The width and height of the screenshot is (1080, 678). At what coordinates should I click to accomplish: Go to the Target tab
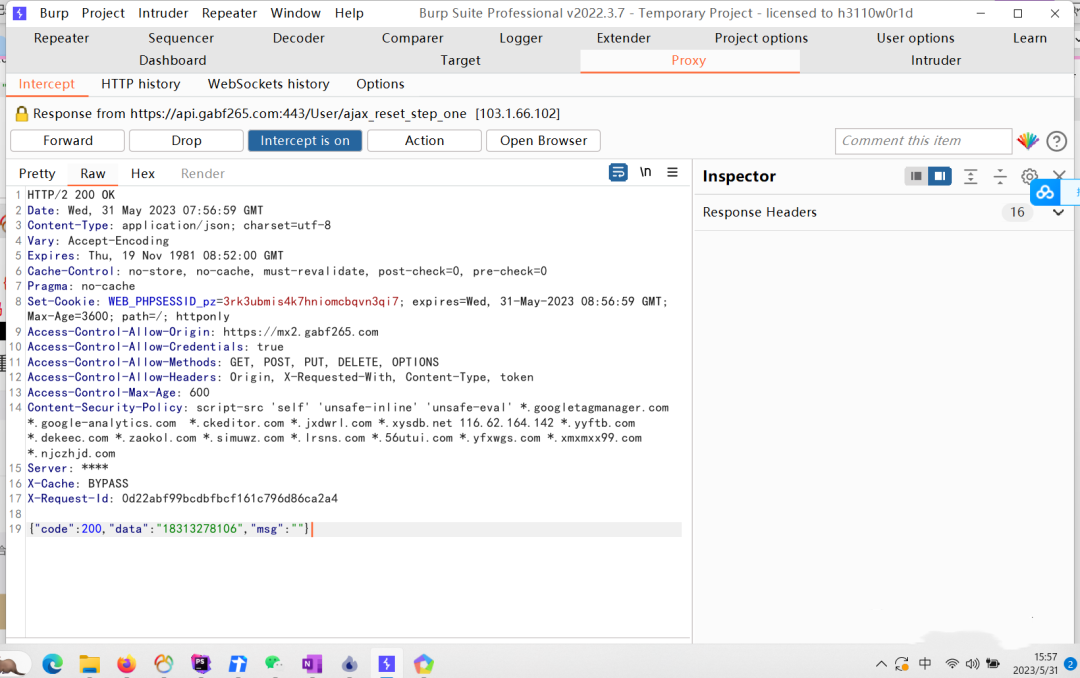pyautogui.click(x=460, y=61)
